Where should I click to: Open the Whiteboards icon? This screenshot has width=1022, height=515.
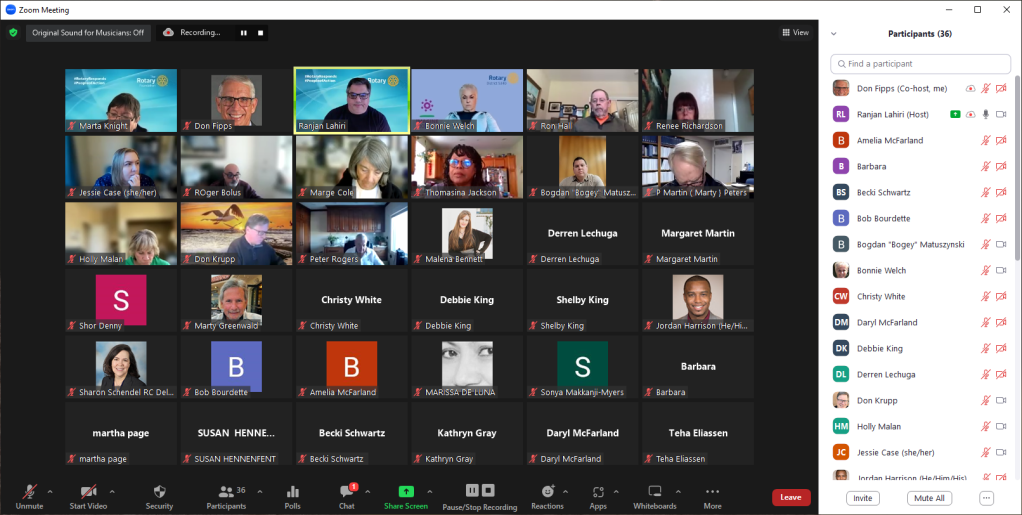click(x=655, y=492)
